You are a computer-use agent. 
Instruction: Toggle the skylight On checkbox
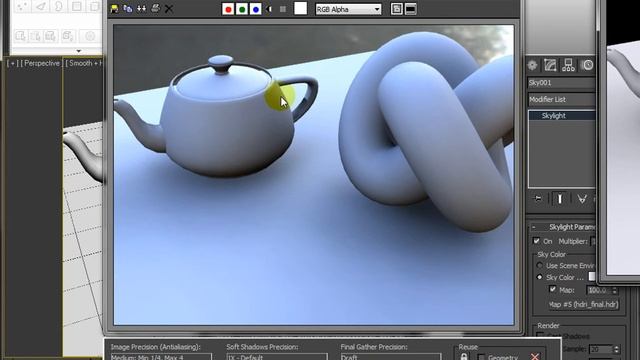pos(536,241)
